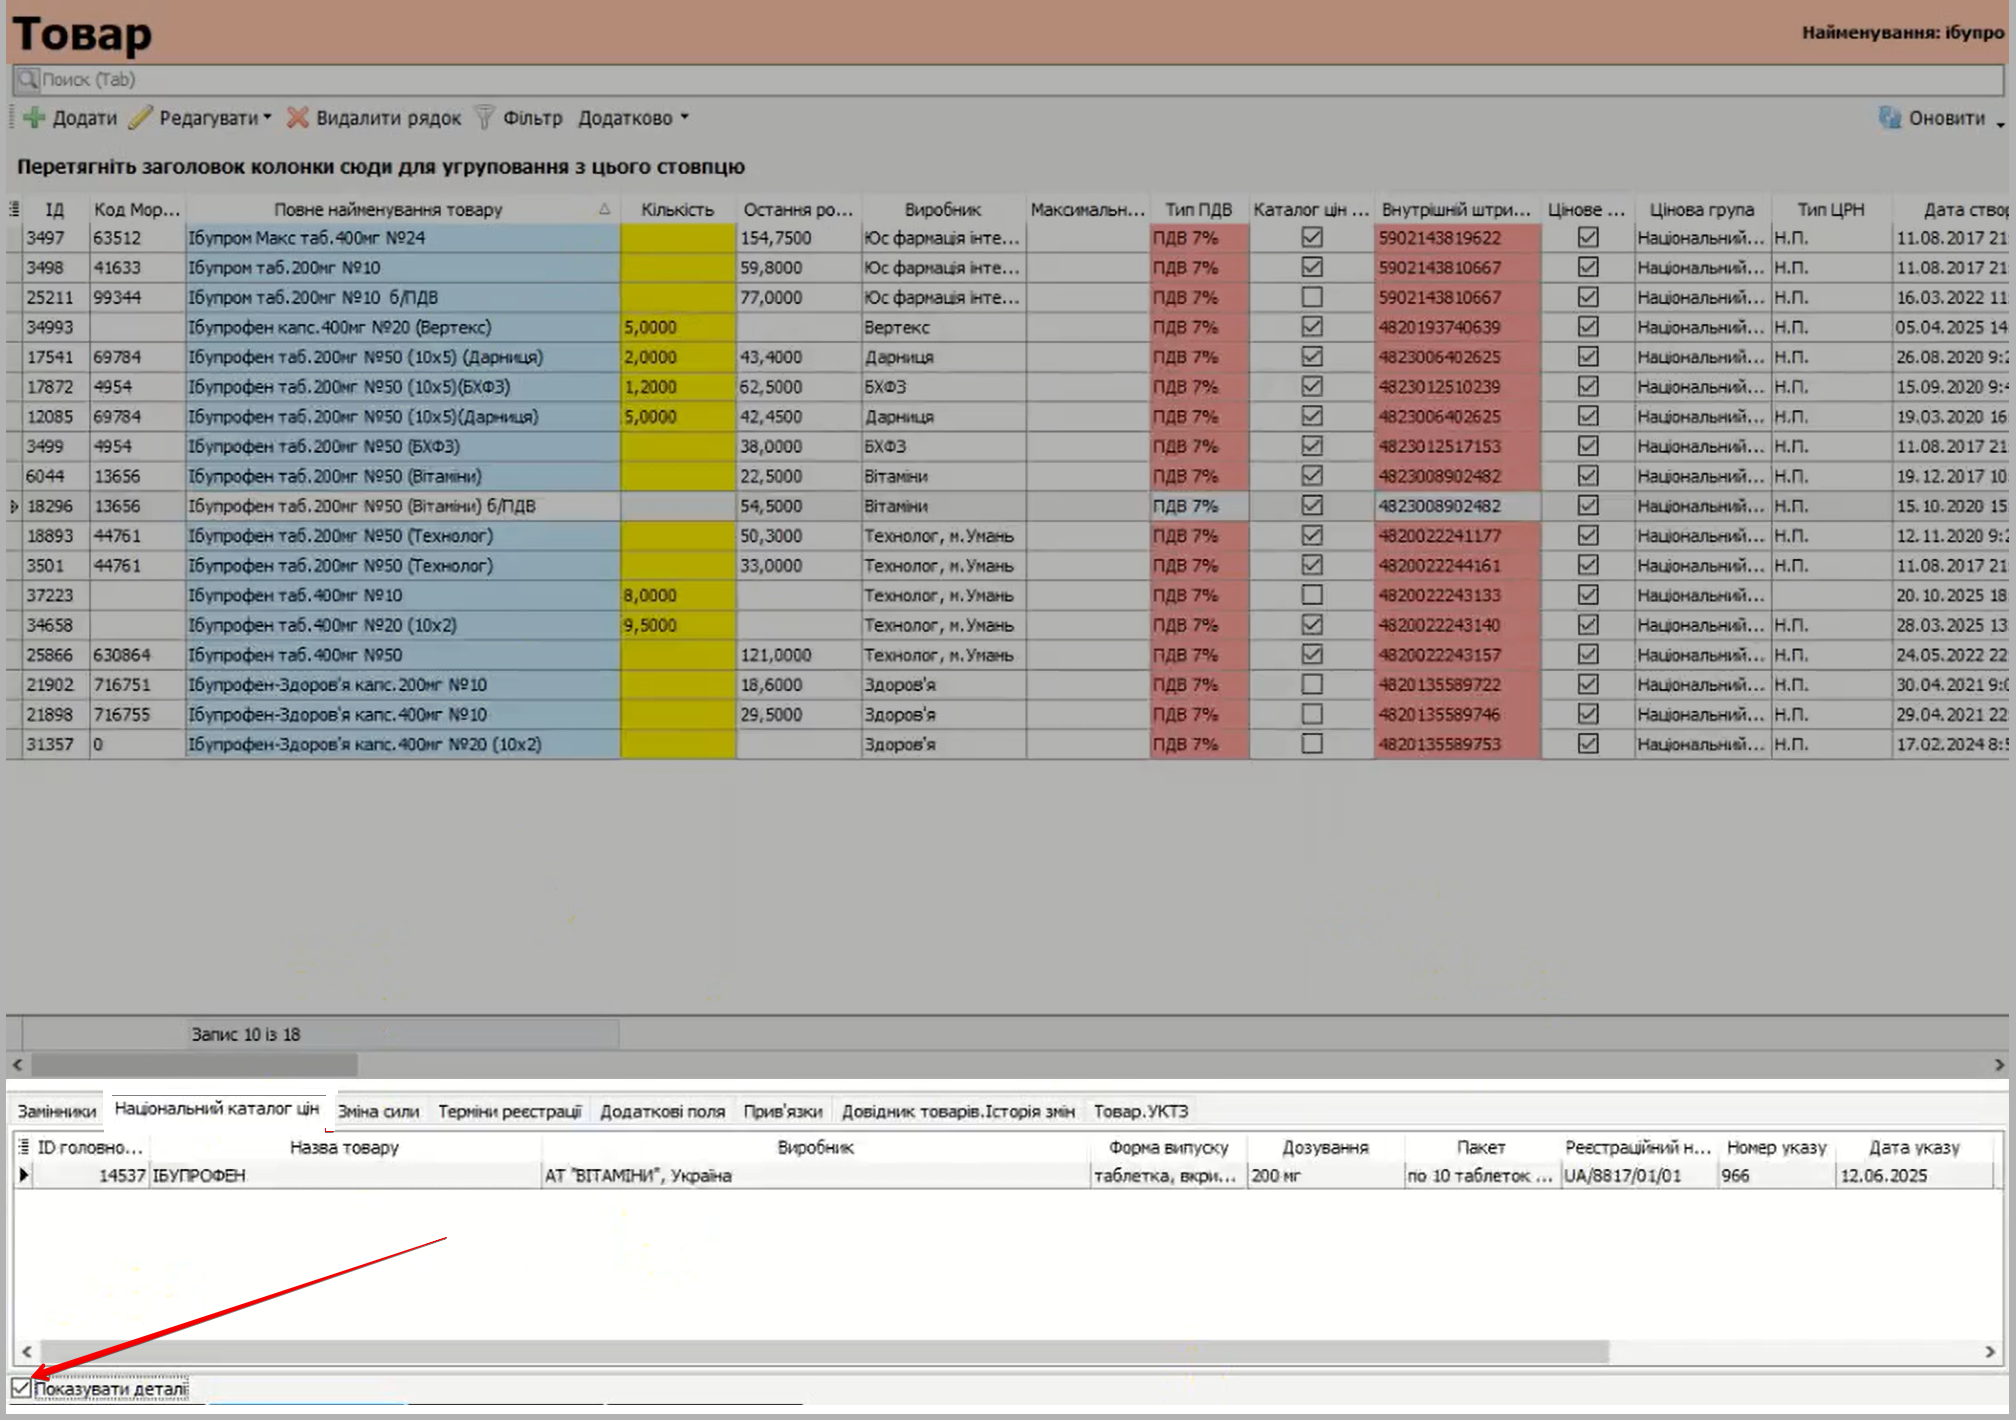Open the Редагувати dropdown arrow

tap(267, 118)
